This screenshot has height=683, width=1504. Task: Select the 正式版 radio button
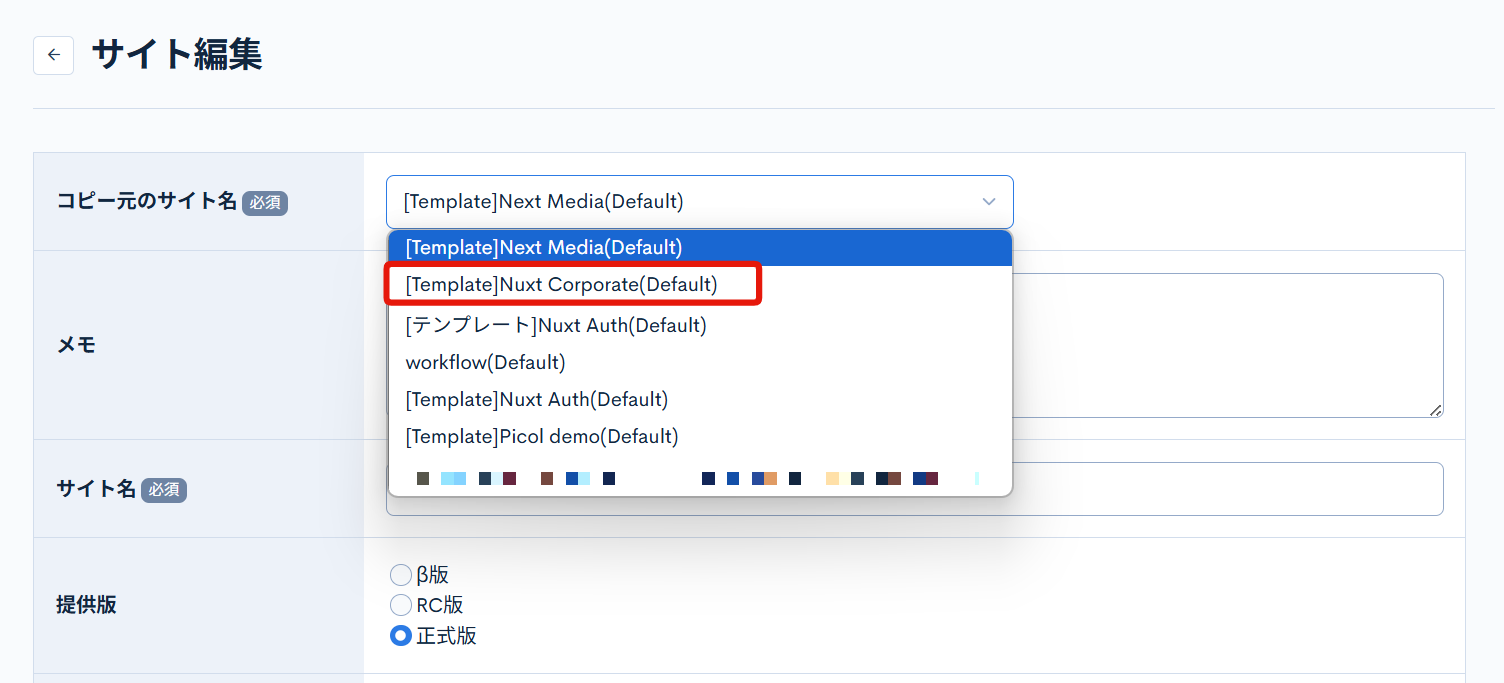tap(400, 636)
